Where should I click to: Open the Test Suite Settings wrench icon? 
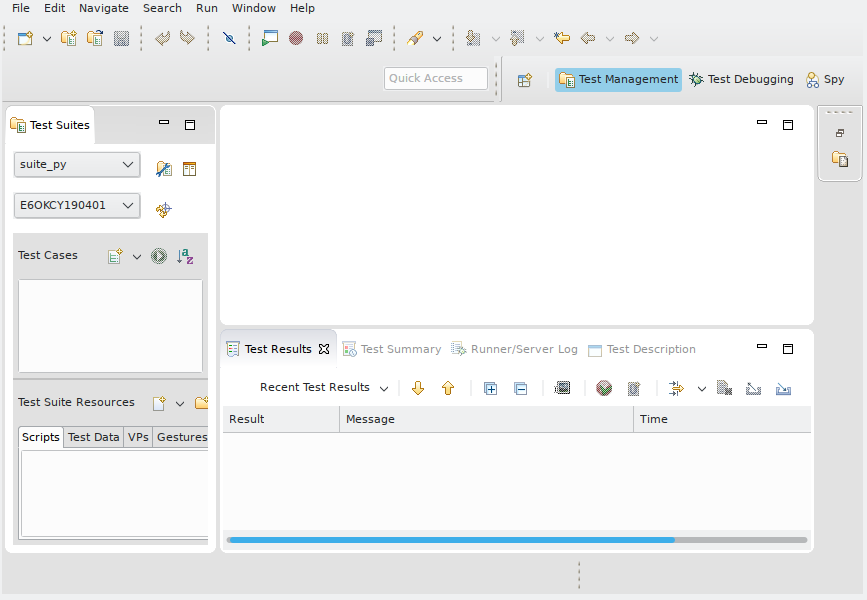[164, 168]
